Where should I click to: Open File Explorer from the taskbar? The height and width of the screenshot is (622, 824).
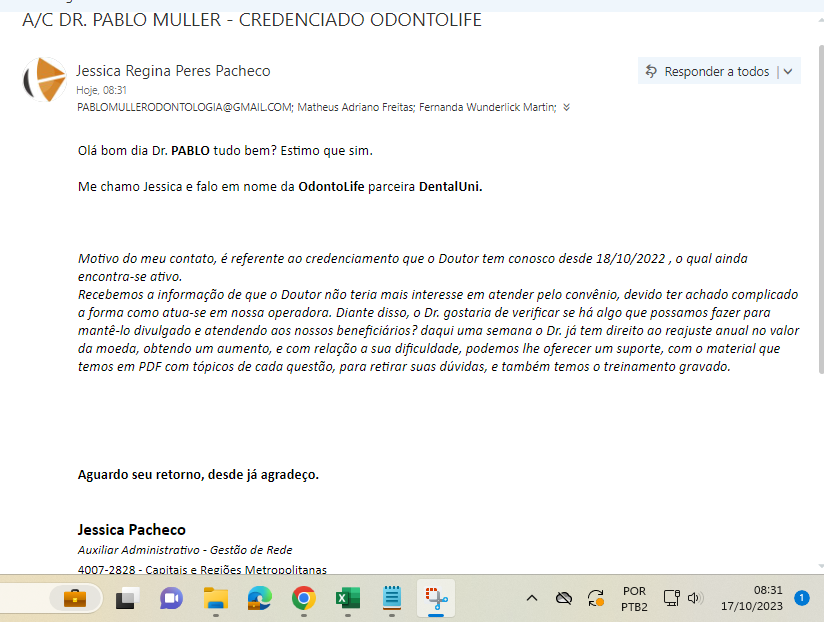tap(215, 598)
